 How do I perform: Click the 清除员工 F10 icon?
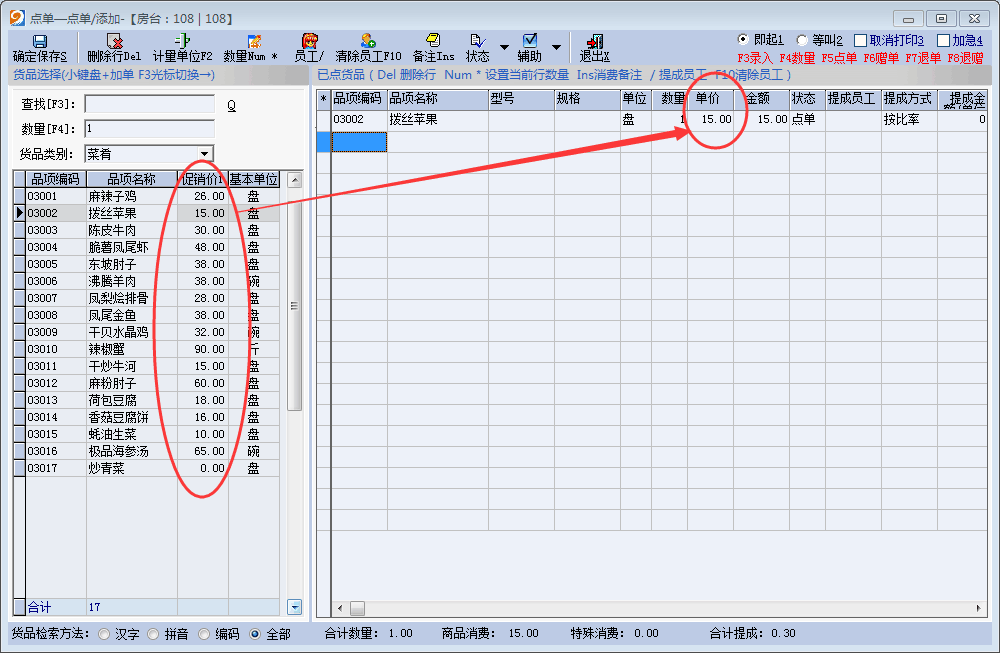pos(368,42)
